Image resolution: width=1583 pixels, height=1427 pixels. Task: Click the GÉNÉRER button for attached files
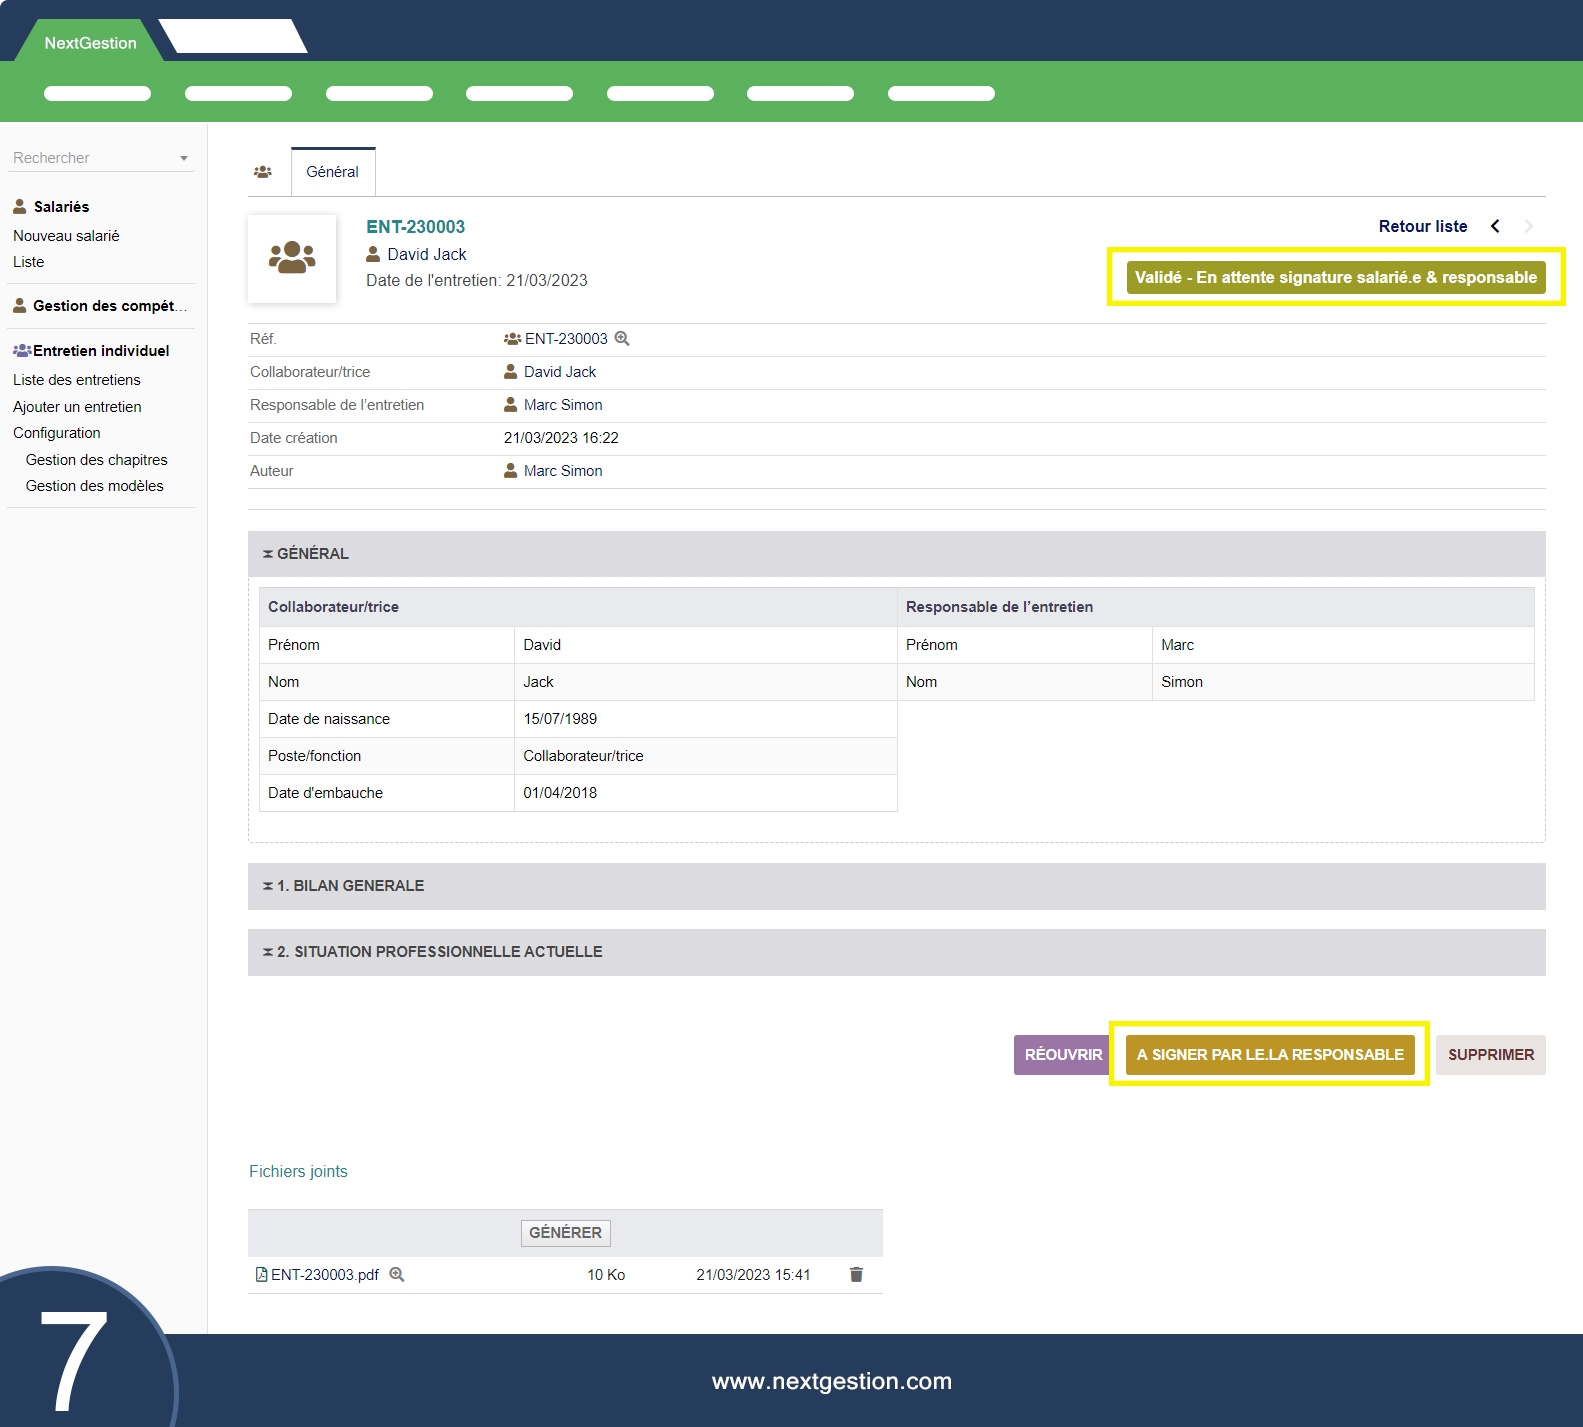pos(565,1233)
